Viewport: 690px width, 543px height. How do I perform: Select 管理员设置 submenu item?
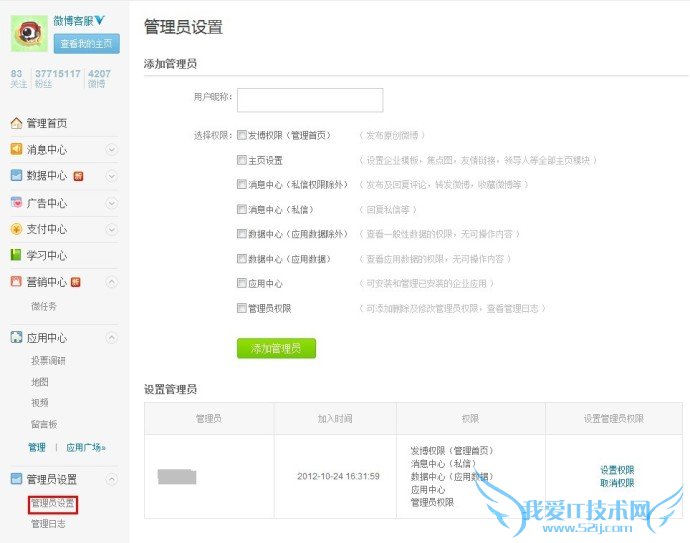click(53, 503)
